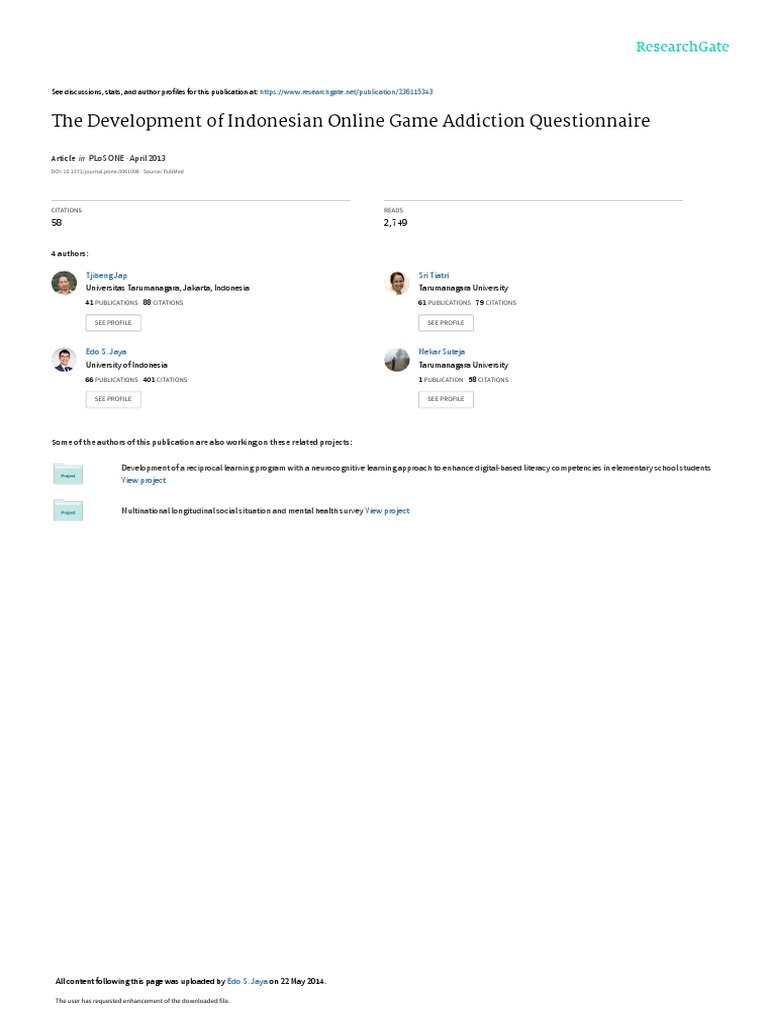Click See Profile under Nekar Suteja

(446, 399)
